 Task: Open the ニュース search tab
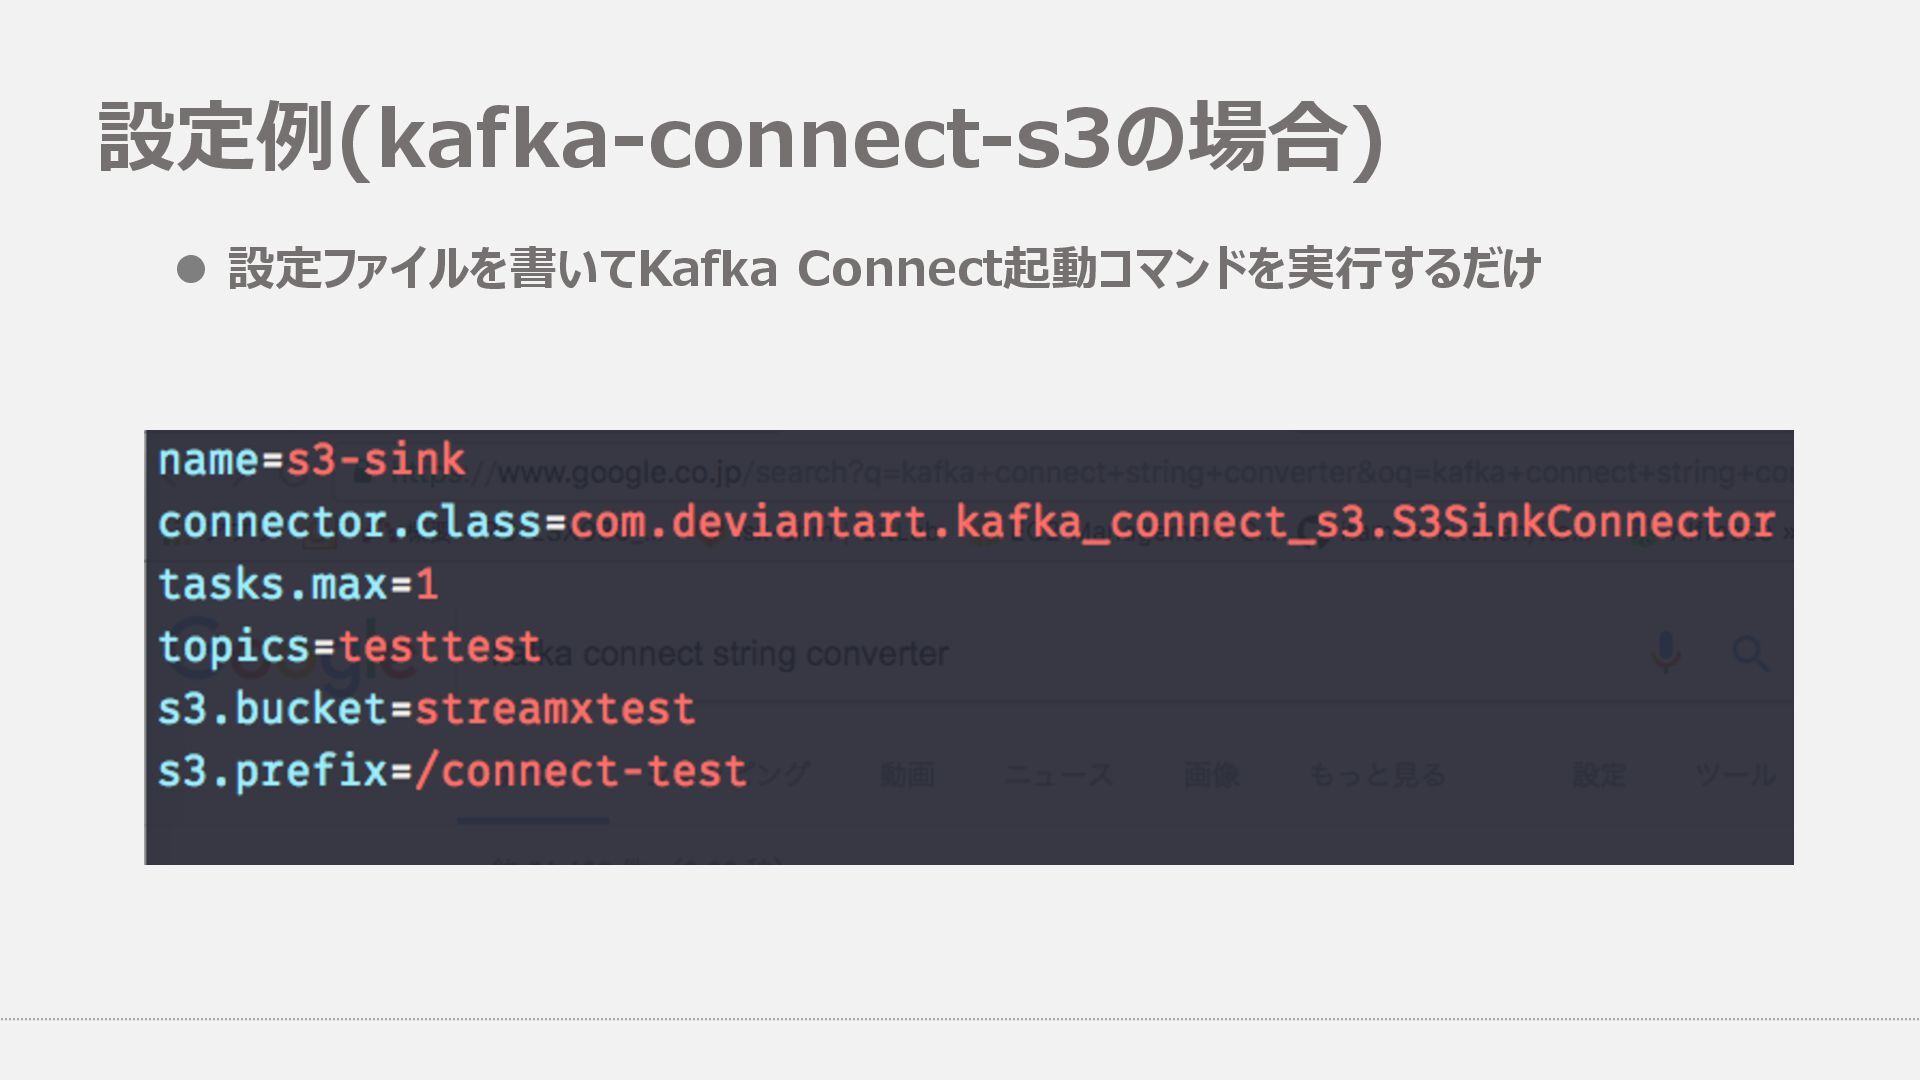click(x=1057, y=774)
